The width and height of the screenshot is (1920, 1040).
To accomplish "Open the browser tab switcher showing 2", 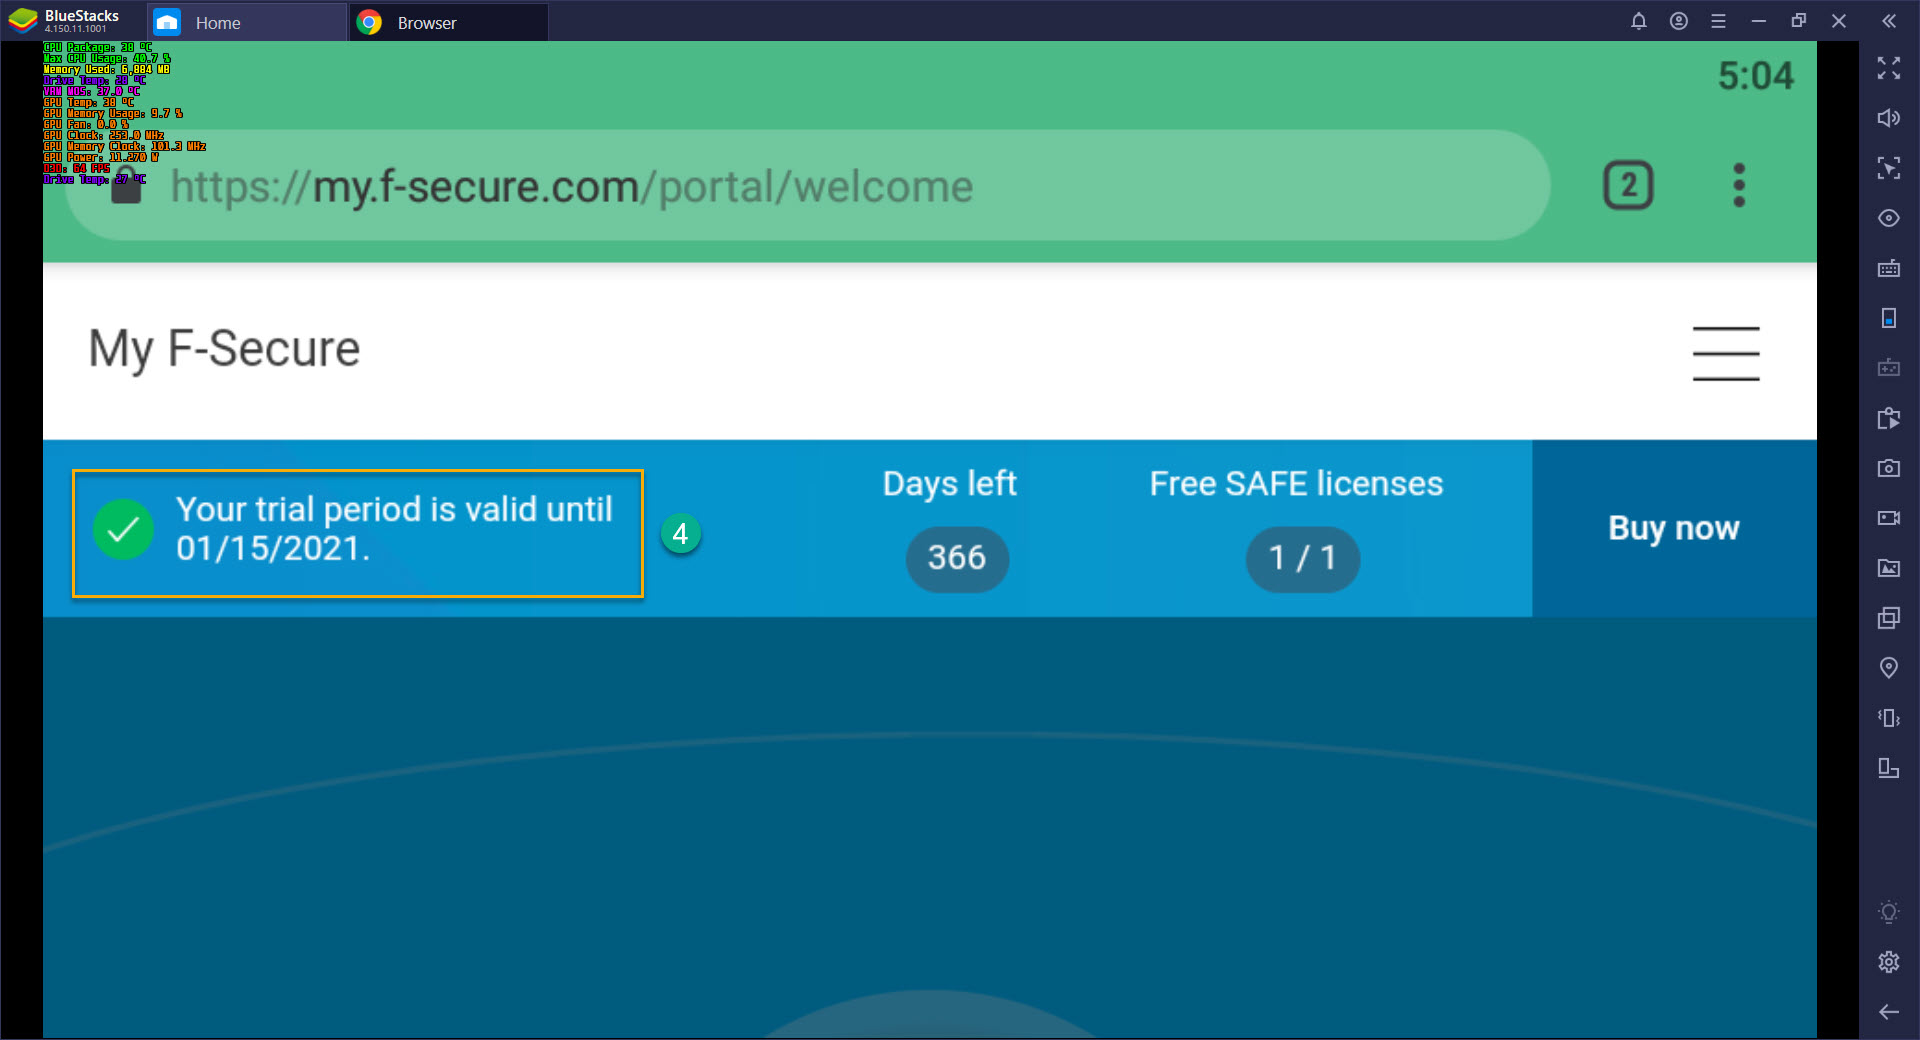I will 1629,185.
